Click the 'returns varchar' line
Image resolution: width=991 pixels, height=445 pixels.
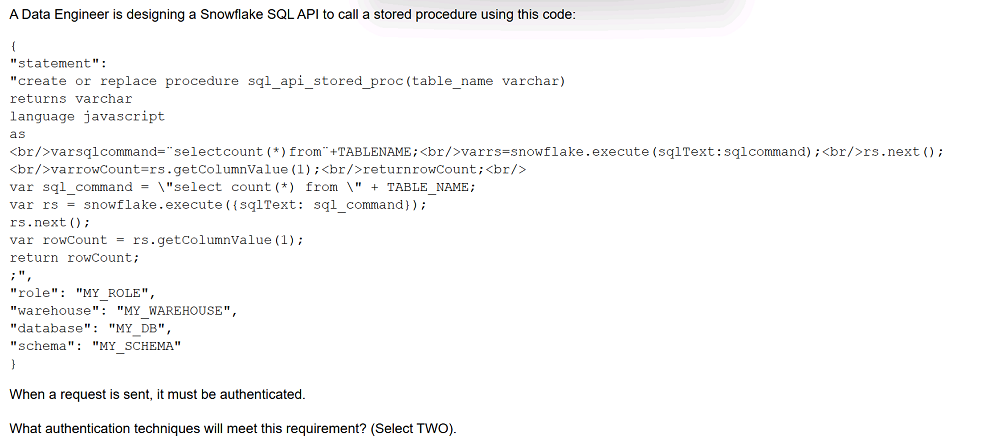click(71, 99)
